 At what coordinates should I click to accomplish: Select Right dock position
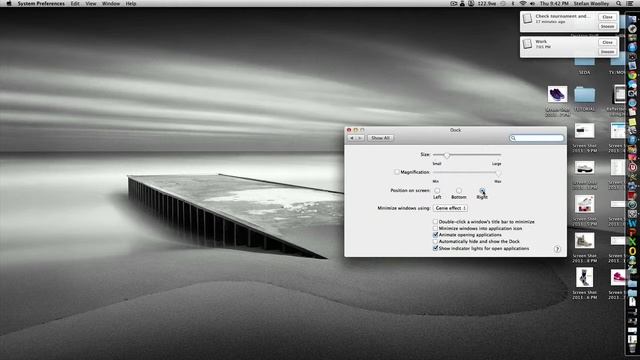[x=482, y=191]
